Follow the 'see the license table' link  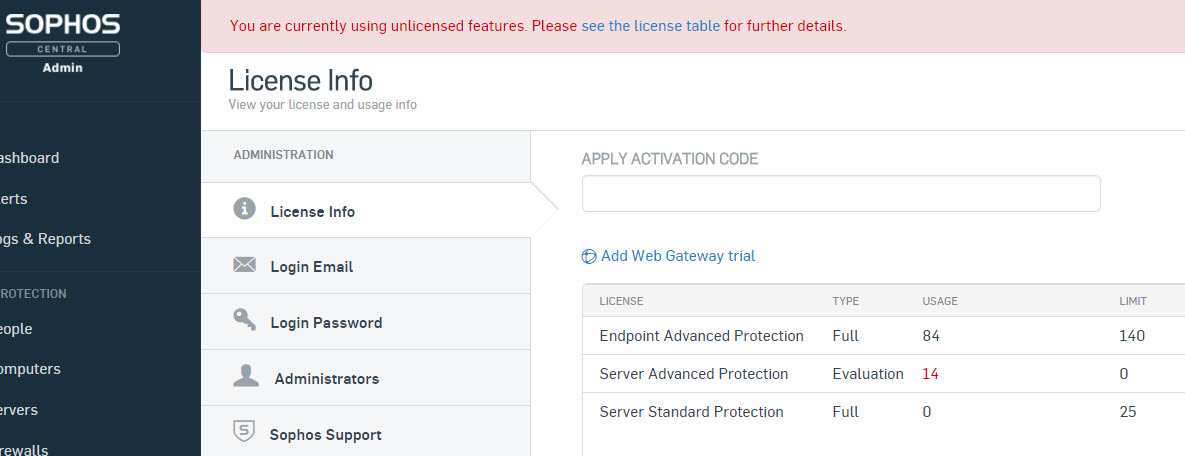pyautogui.click(x=651, y=26)
